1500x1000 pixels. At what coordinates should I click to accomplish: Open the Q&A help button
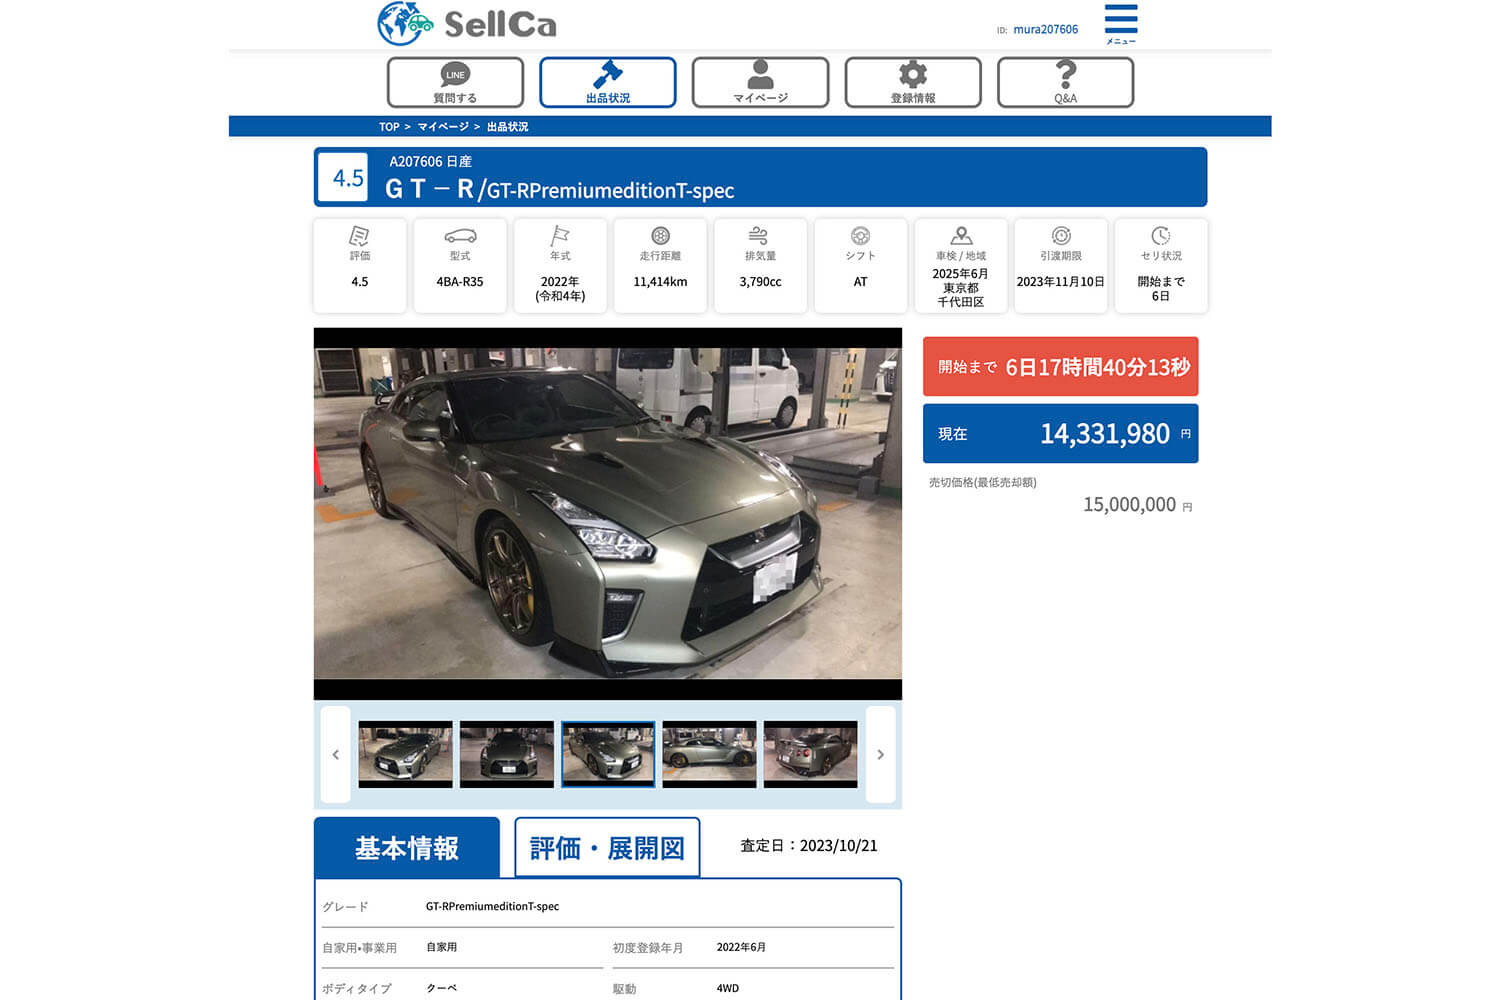pos(1065,82)
